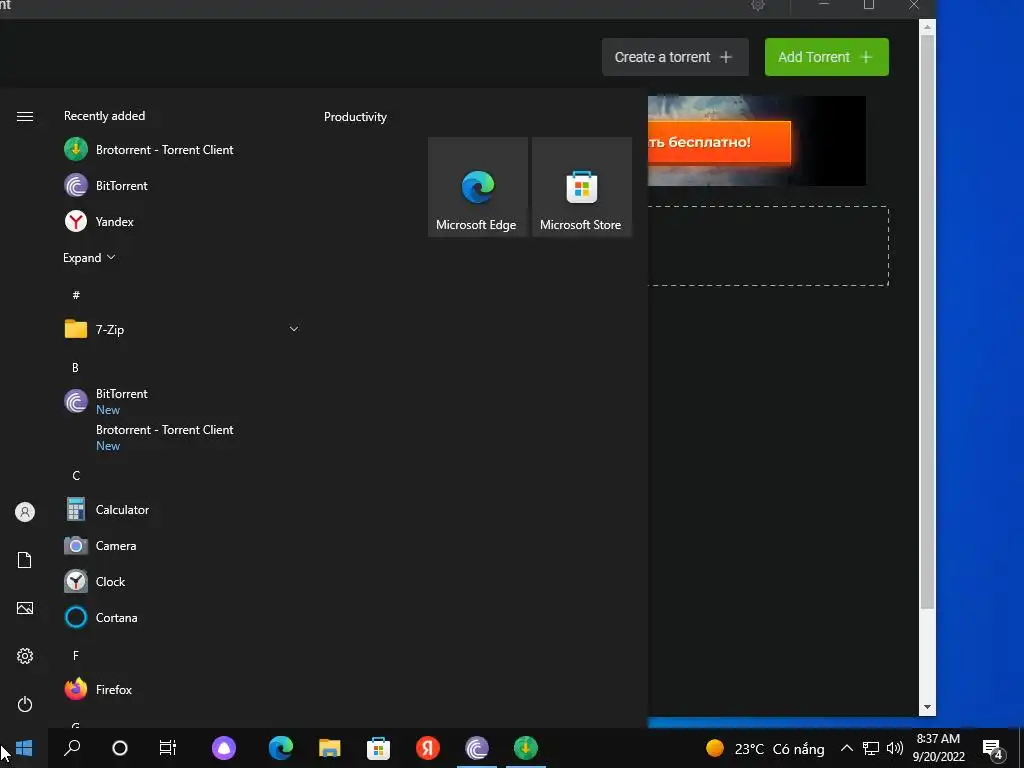Open volume icon in system tray
Screen dimensions: 1024x768
click(895, 748)
